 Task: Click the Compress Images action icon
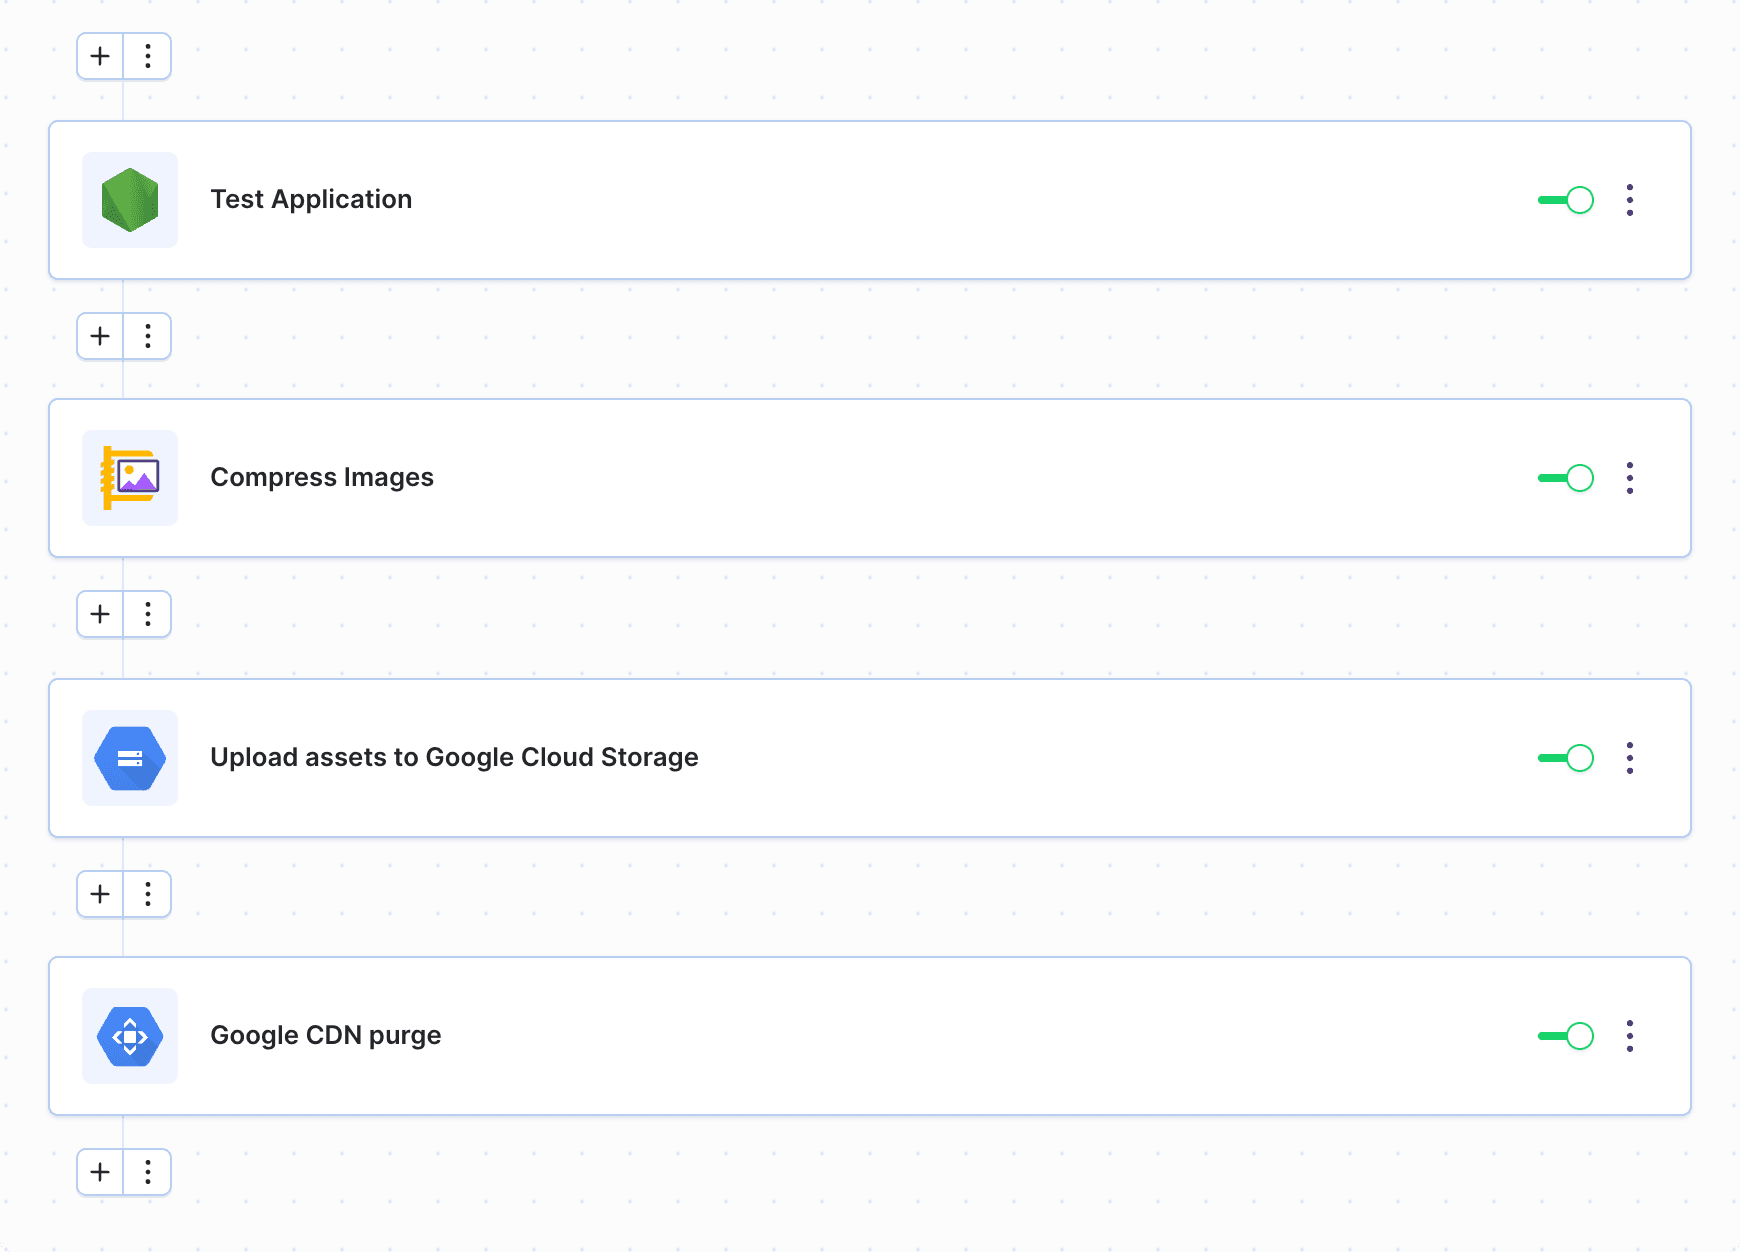tap(130, 478)
